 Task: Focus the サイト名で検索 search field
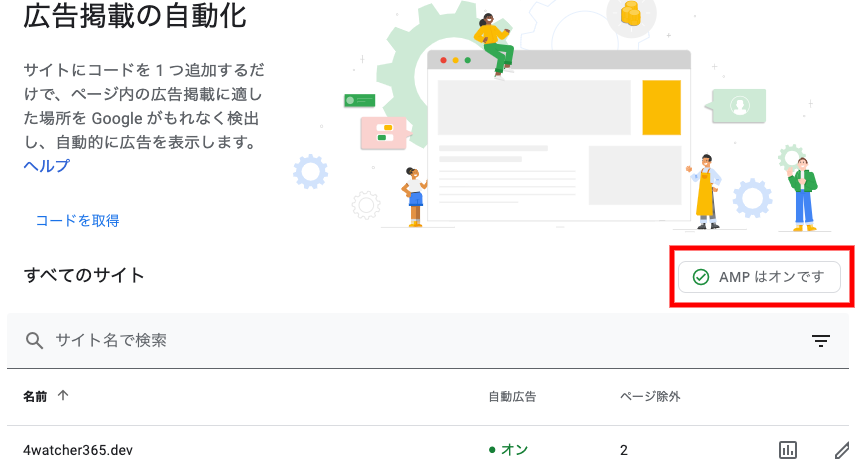[428, 340]
